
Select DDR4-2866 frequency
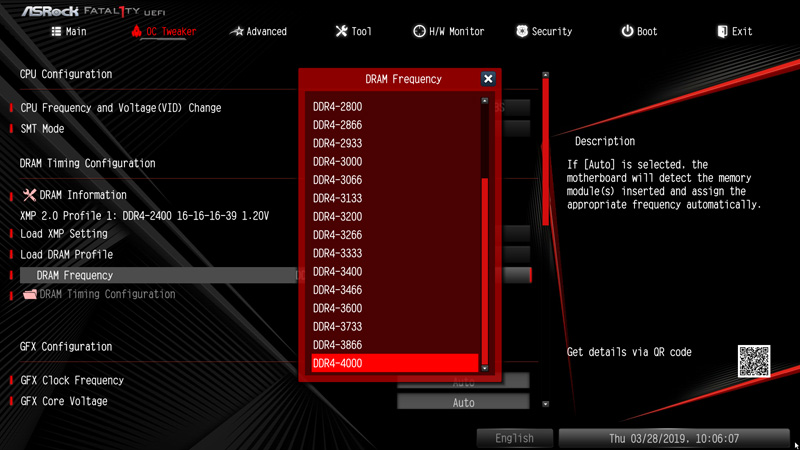point(395,125)
